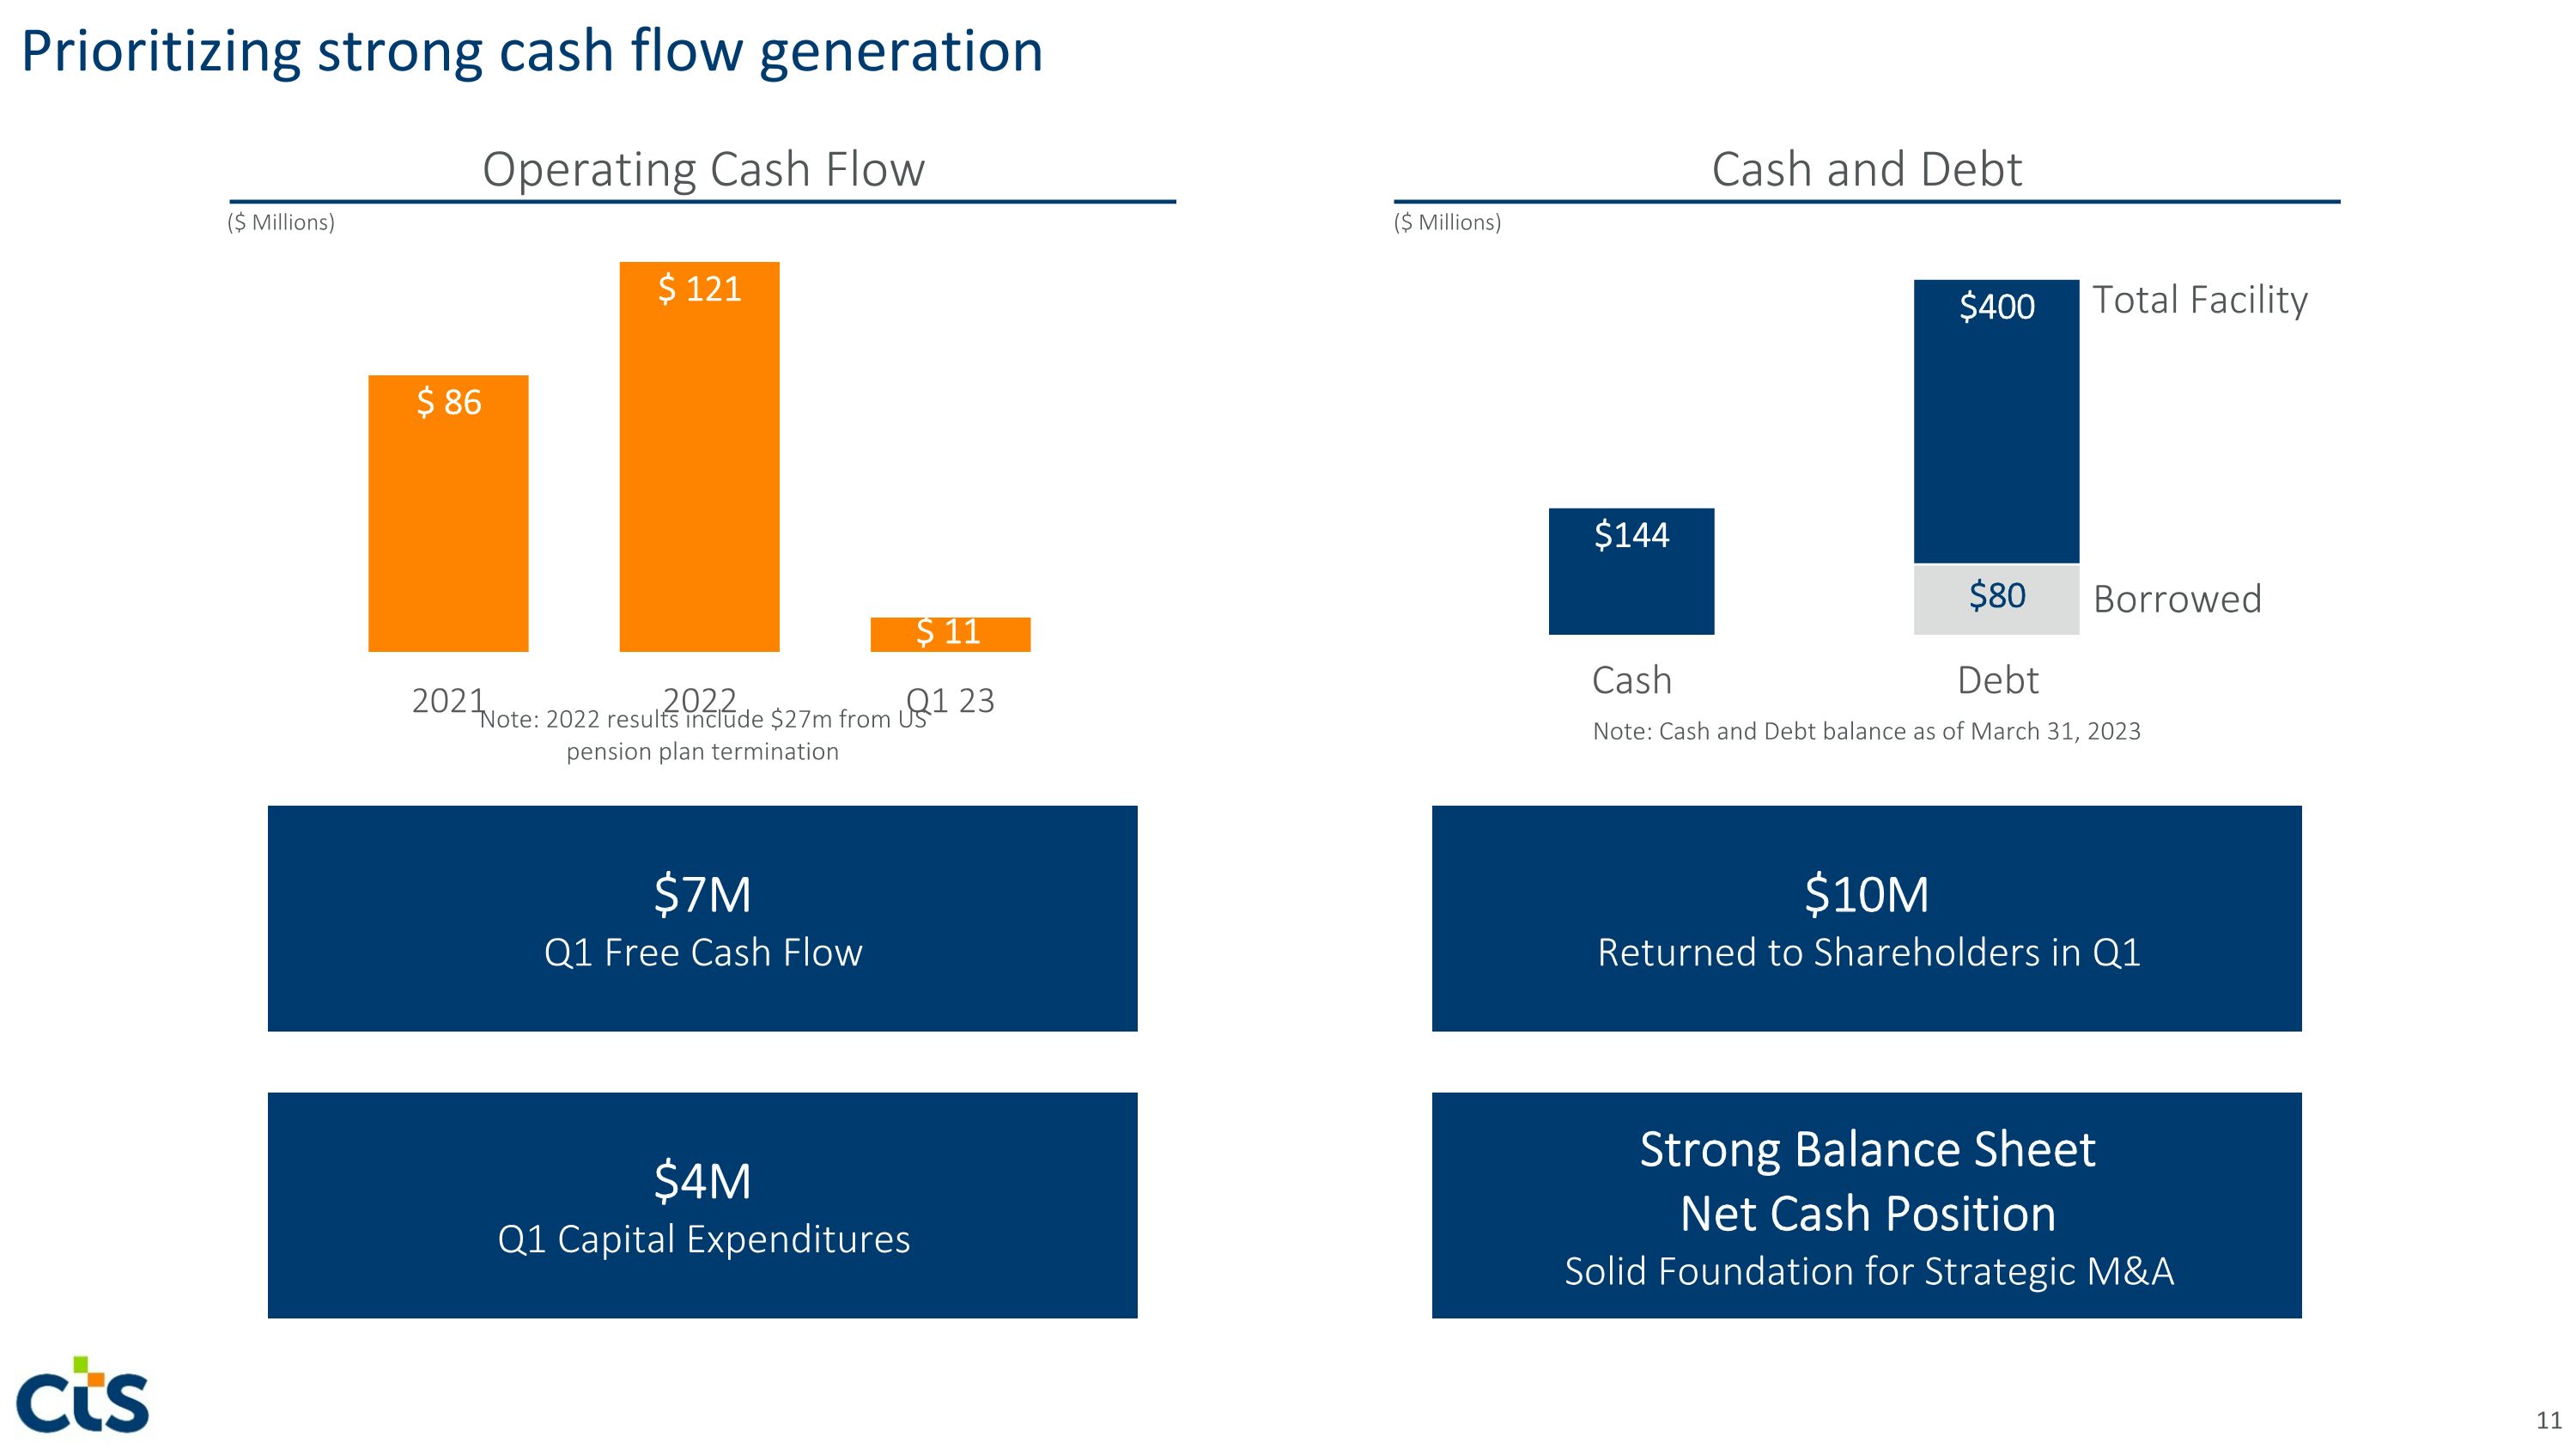
Task: Click the Operating Cash Flow heading
Action: [x=703, y=169]
